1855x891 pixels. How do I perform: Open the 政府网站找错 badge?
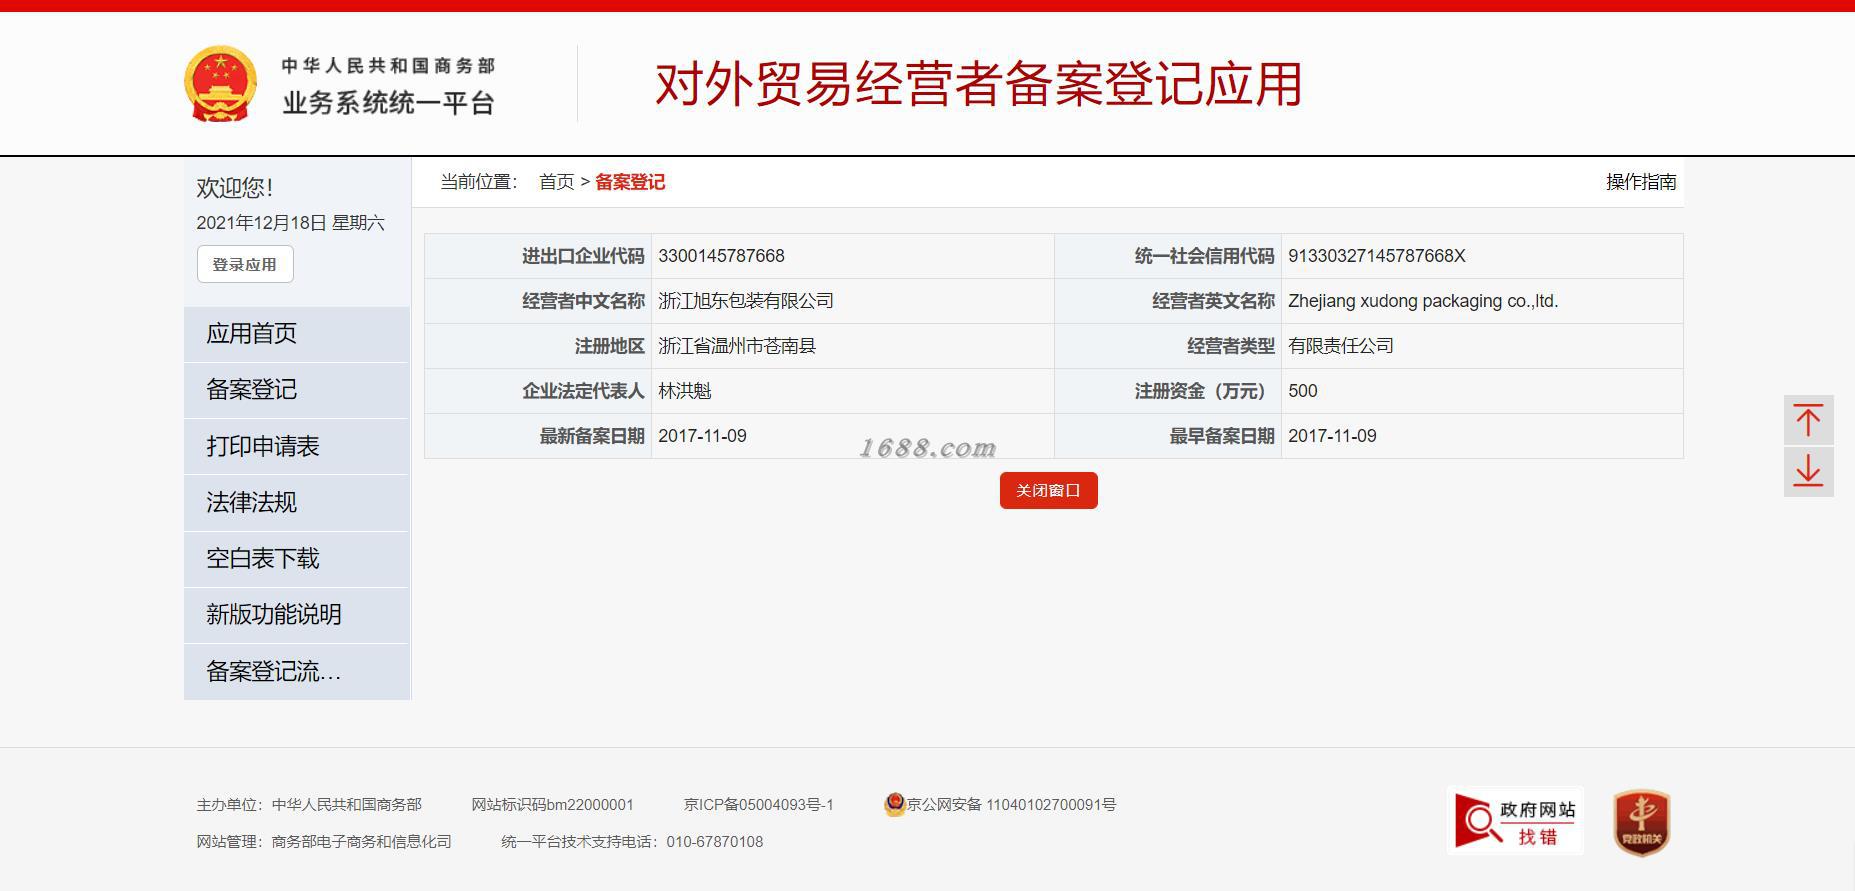(1515, 821)
